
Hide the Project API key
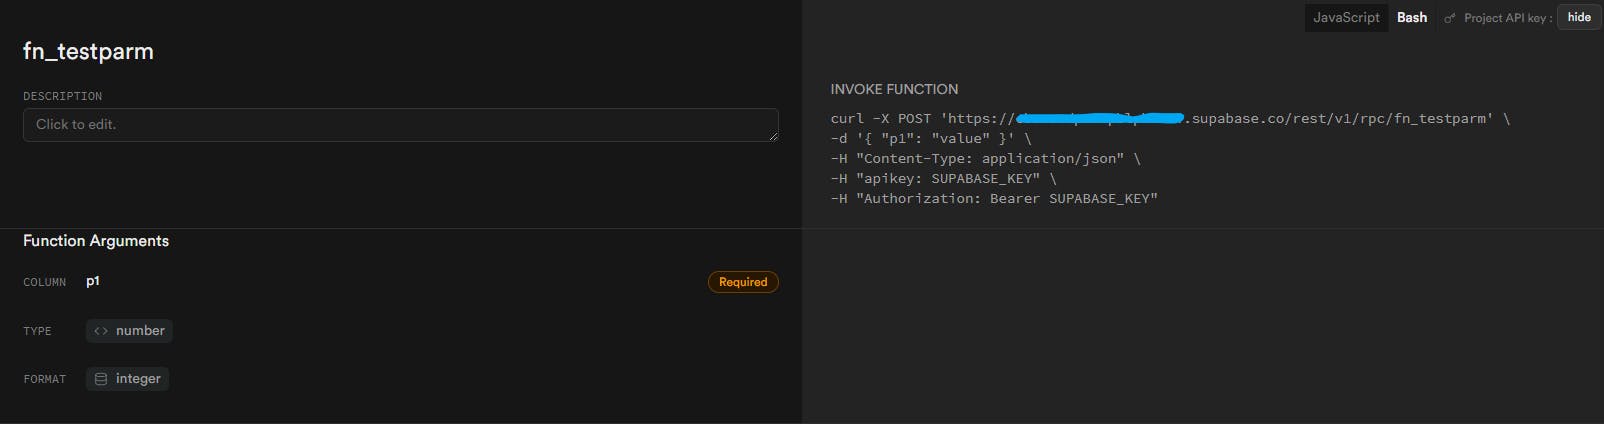pos(1579,17)
